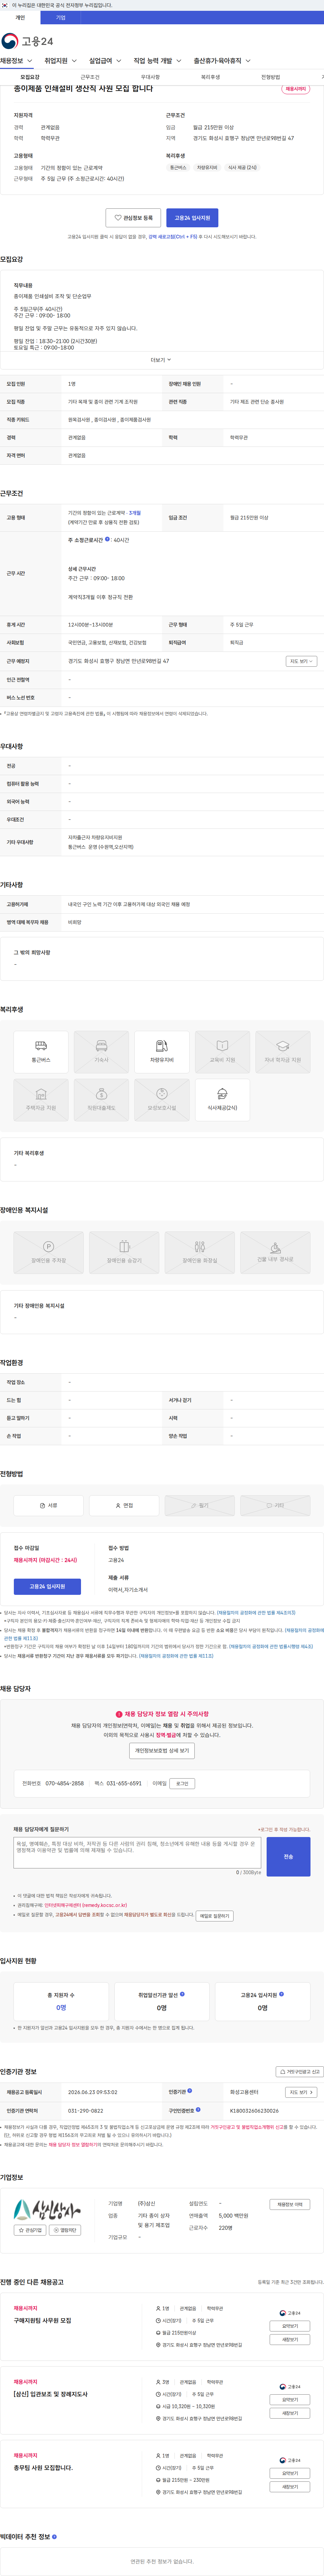
Task: Click 요약보기 for 구매자원팀 사무원 모집
Action: pos(290,2326)
